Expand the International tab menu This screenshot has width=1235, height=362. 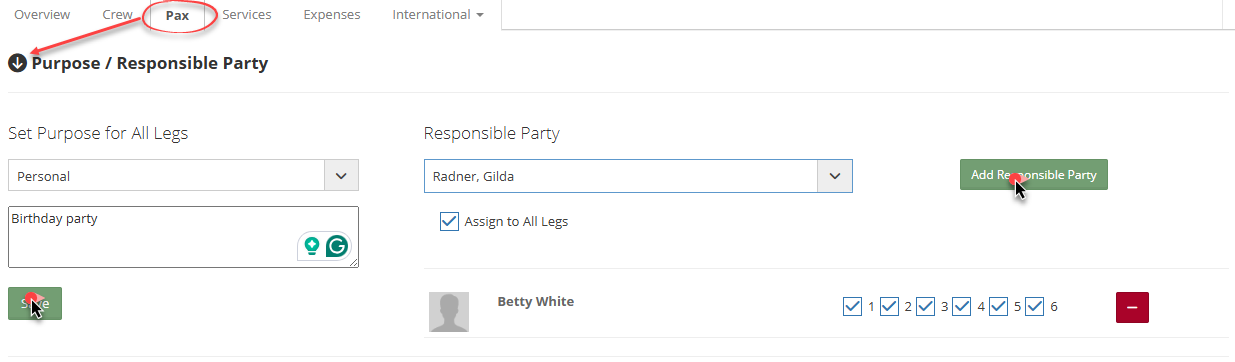pyautogui.click(x=438, y=15)
